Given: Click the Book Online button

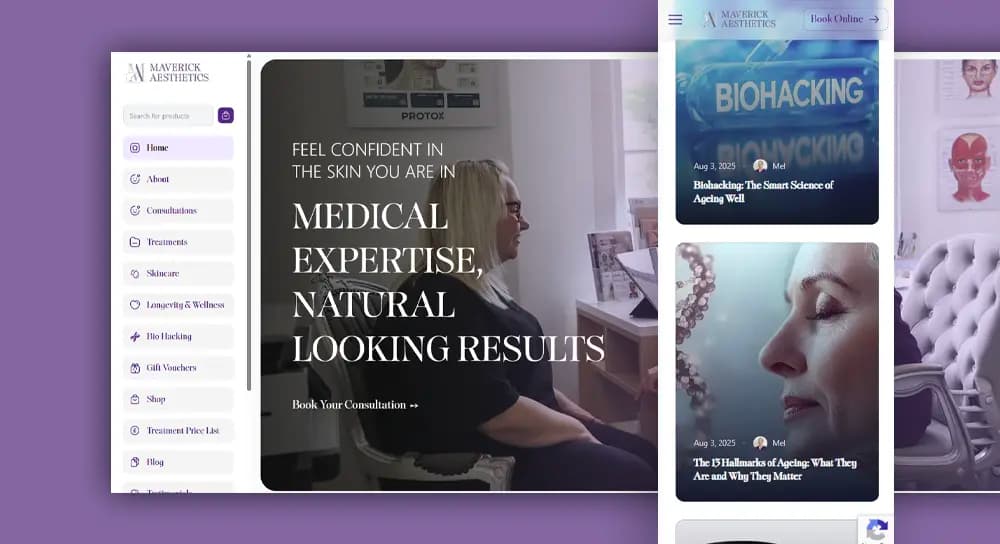Looking at the screenshot, I should click(845, 19).
